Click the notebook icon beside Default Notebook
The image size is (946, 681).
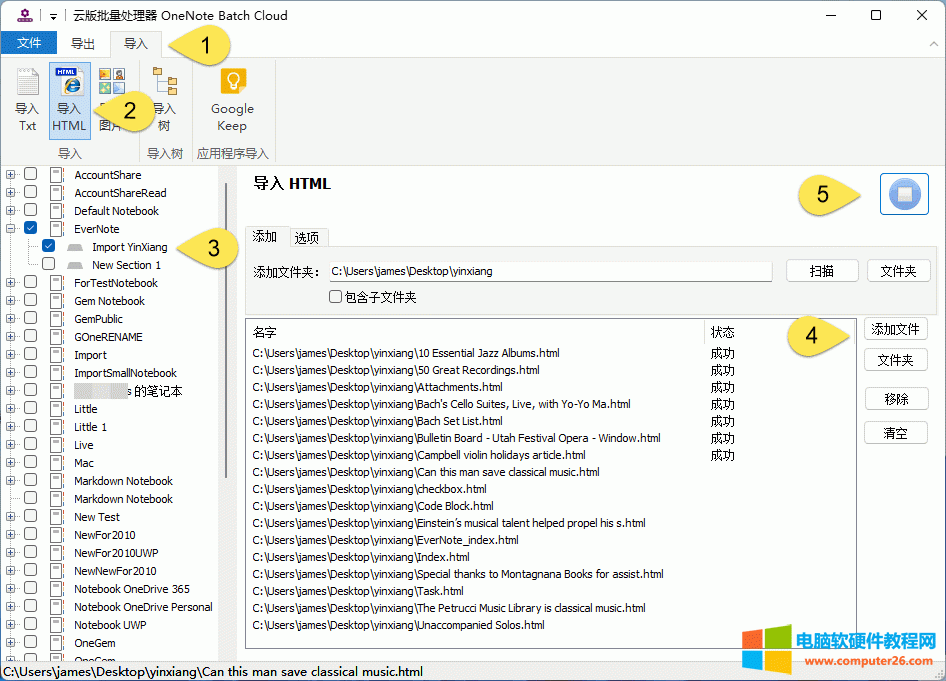point(56,210)
